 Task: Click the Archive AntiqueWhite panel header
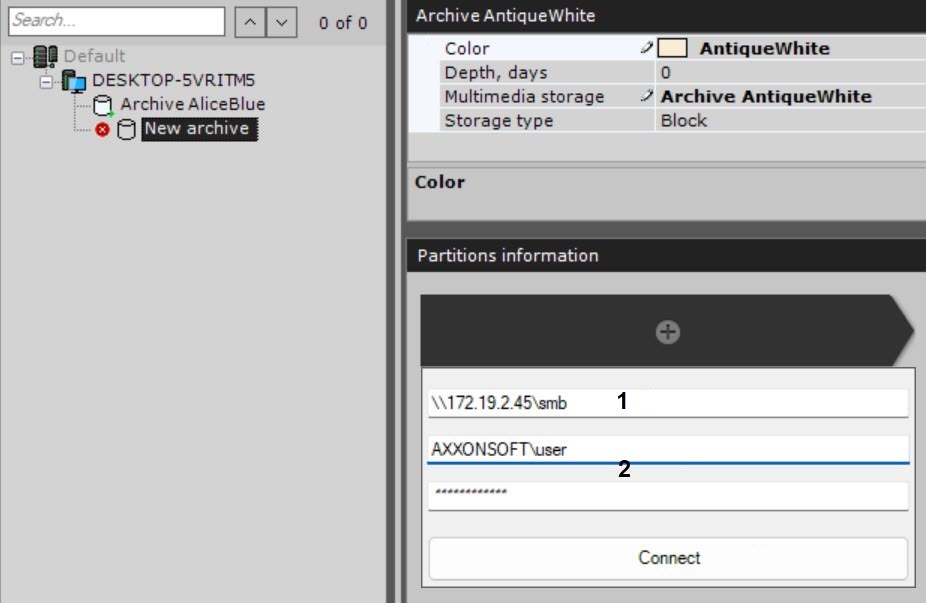pos(666,15)
